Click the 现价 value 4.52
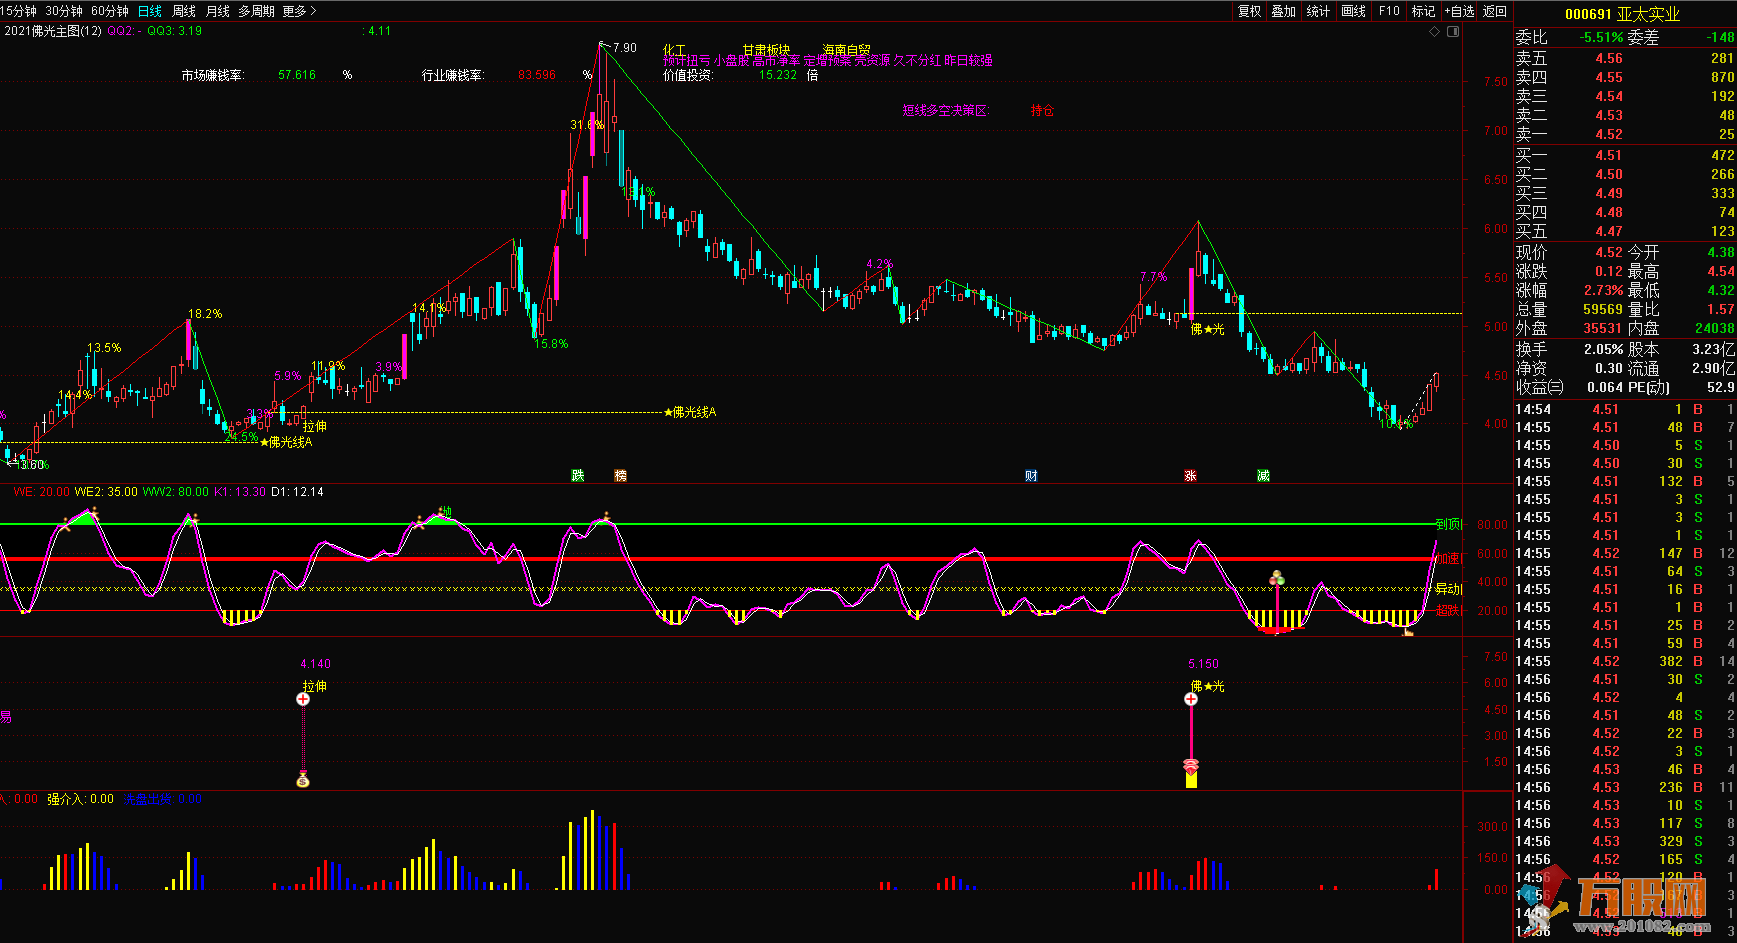Image resolution: width=1737 pixels, height=943 pixels. [x=1609, y=252]
